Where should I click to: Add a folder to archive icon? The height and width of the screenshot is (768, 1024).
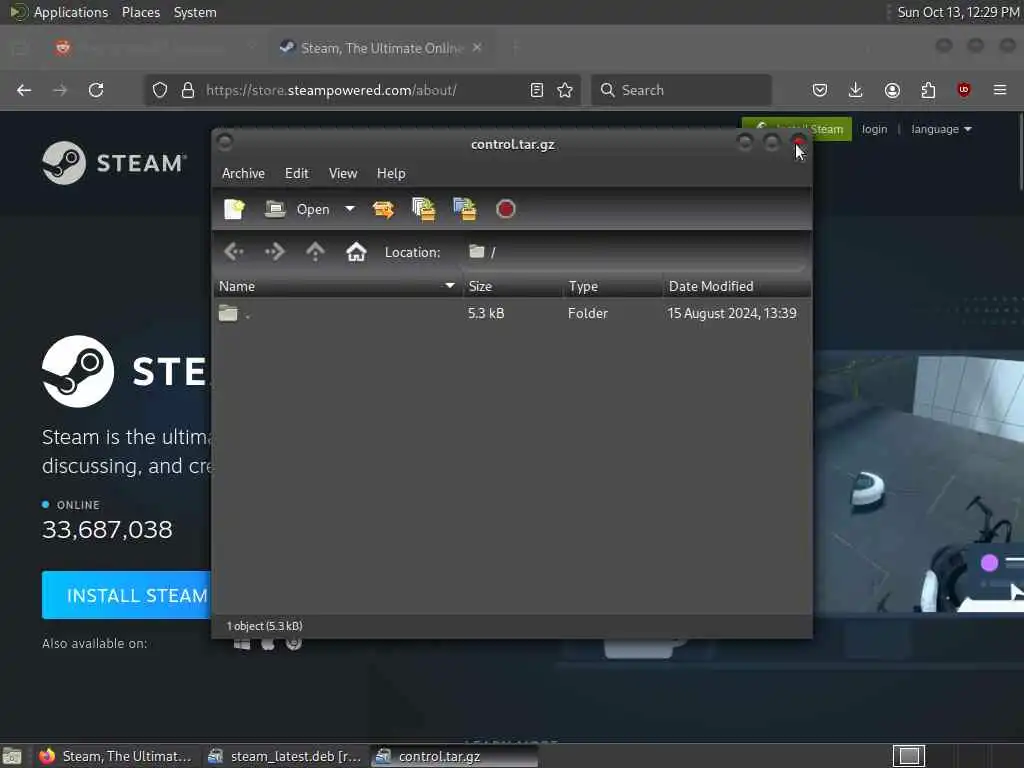coord(464,209)
